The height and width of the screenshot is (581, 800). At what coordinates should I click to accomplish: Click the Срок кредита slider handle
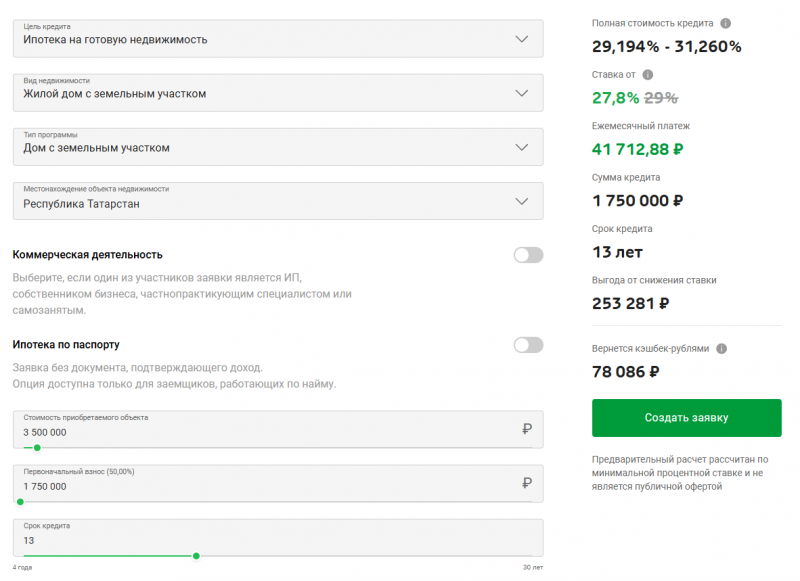[x=196, y=555]
